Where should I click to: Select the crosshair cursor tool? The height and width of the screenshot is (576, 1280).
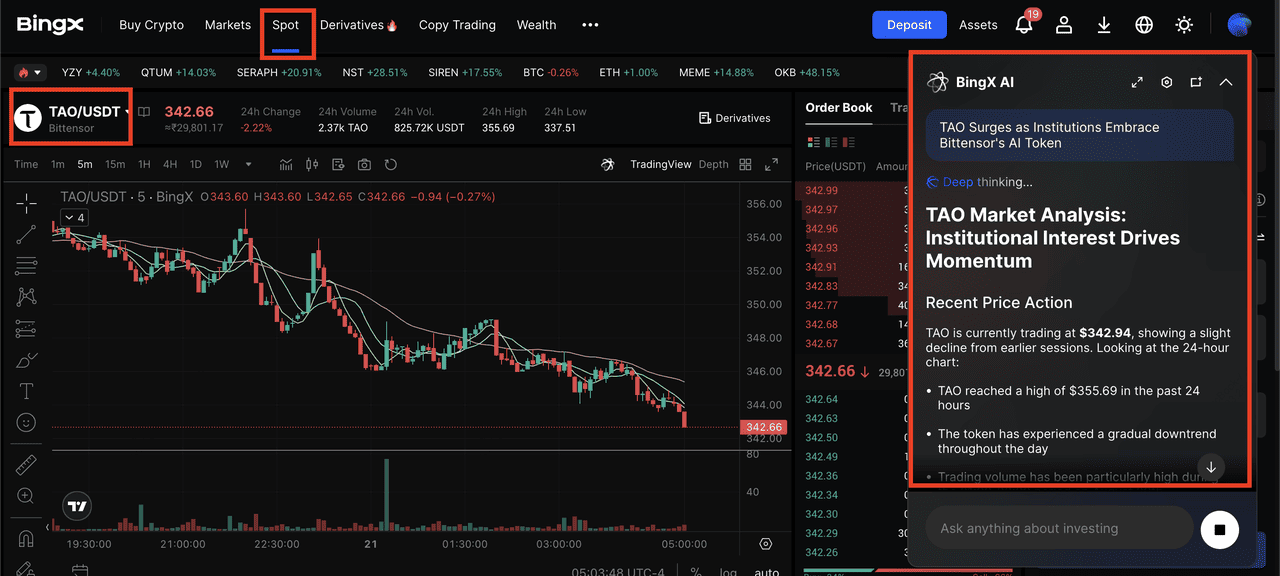(27, 202)
